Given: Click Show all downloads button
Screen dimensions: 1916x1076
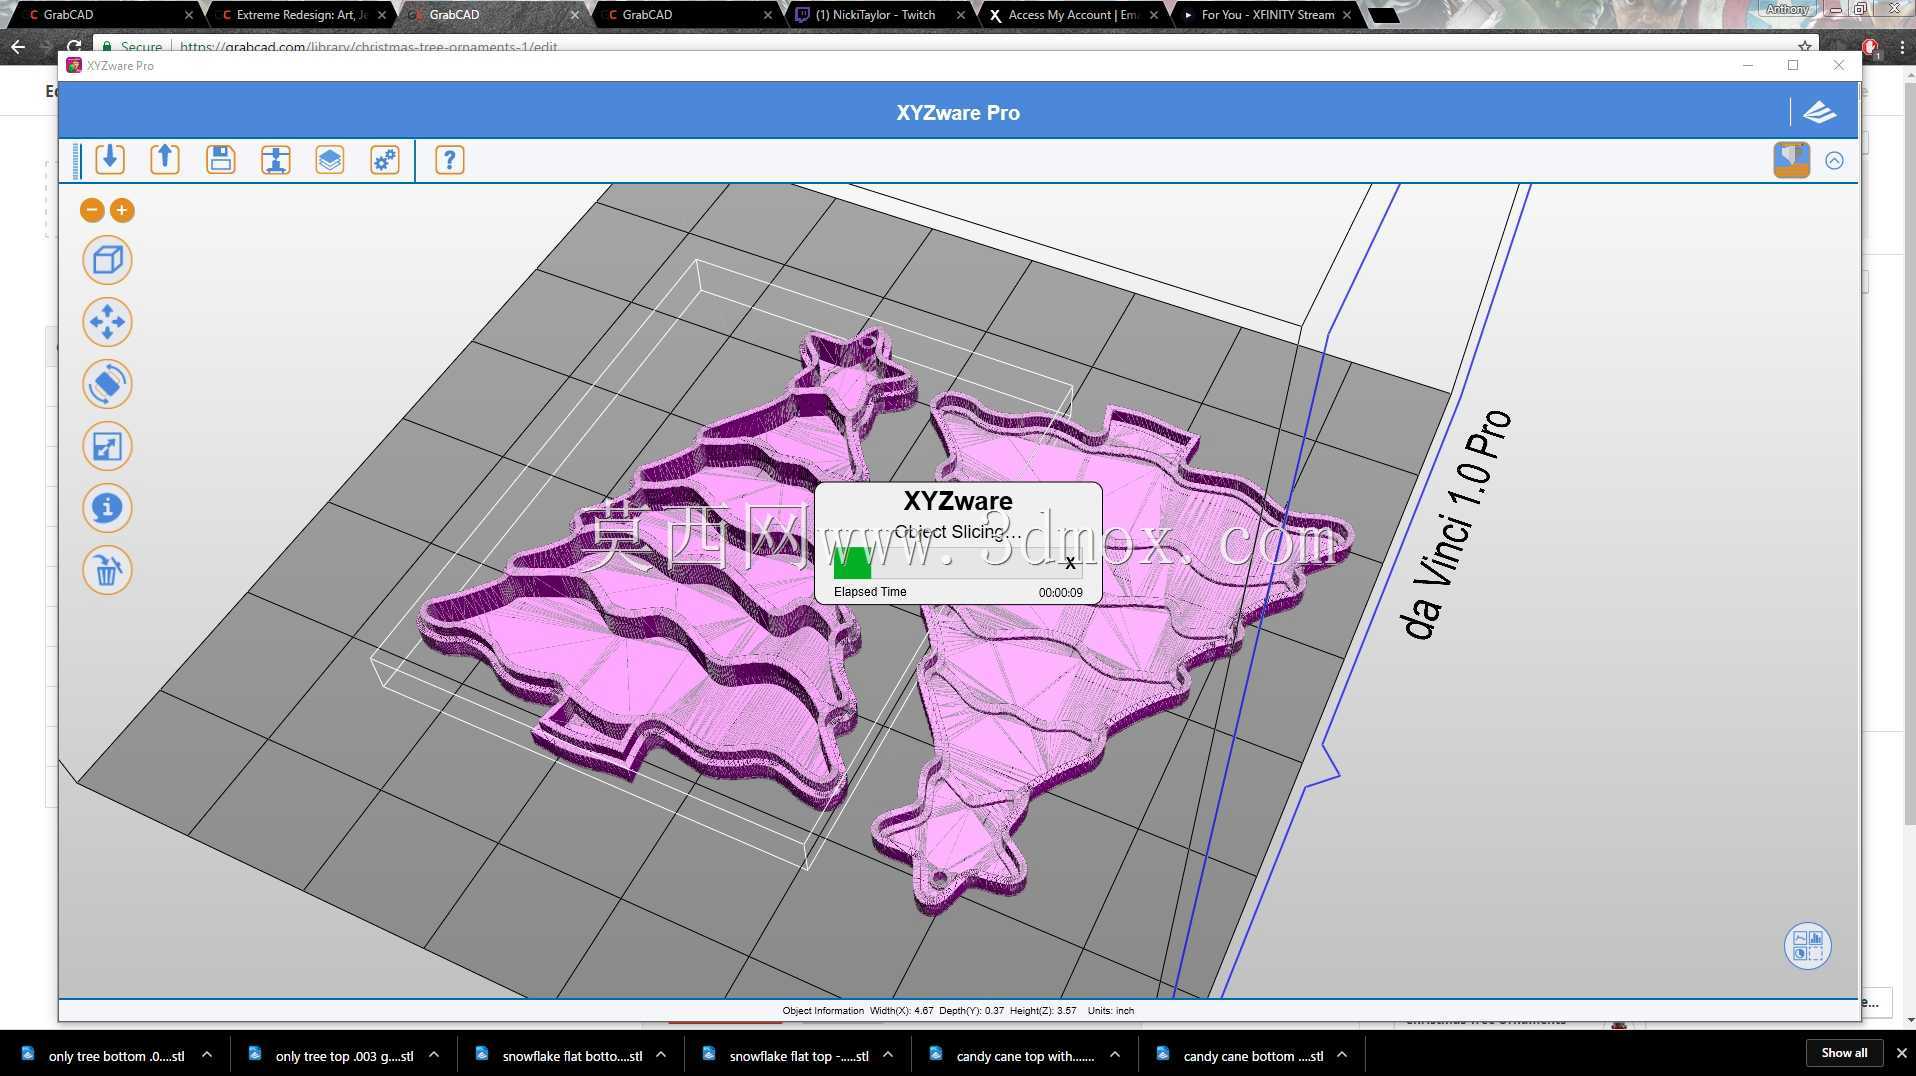Looking at the screenshot, I should (x=1844, y=1052).
